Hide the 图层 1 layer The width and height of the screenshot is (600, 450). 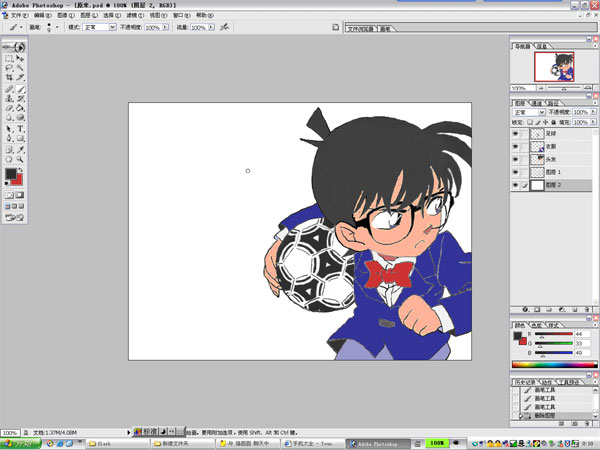(515, 172)
